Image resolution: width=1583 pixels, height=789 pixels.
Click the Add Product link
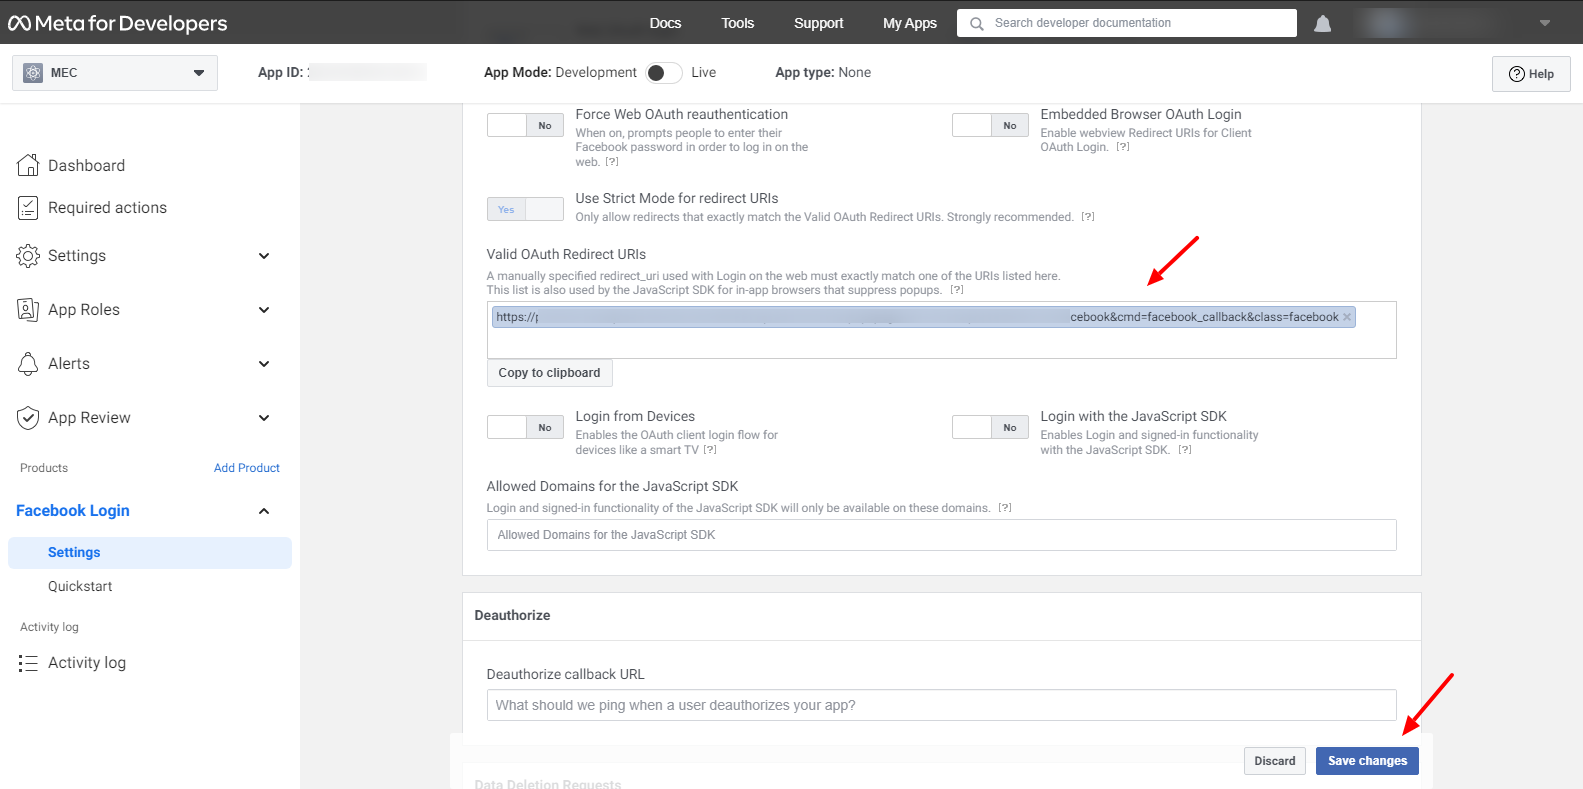point(247,468)
